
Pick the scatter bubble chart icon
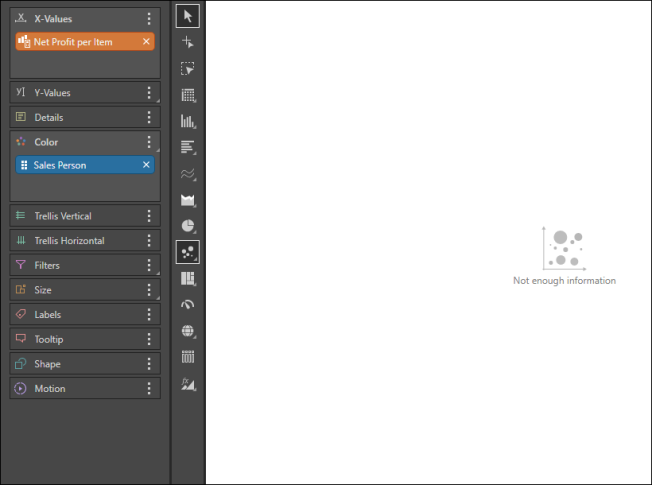(x=187, y=252)
